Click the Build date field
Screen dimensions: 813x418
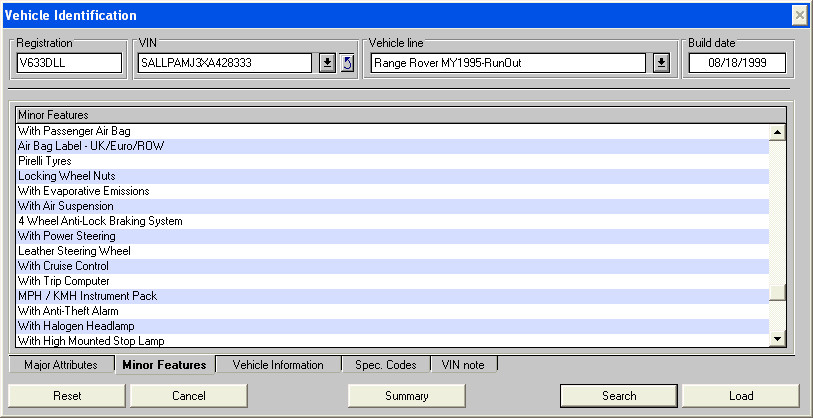coord(737,63)
